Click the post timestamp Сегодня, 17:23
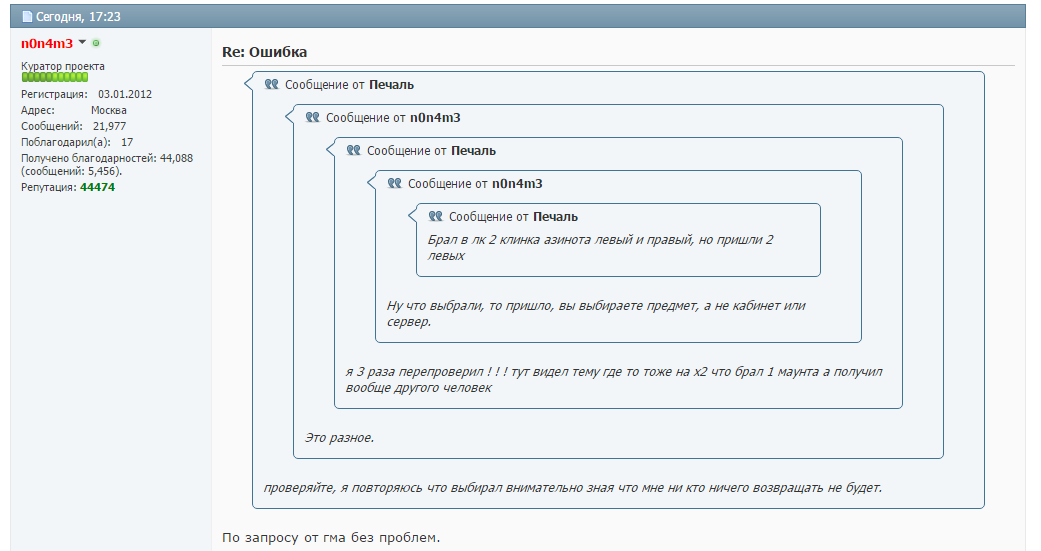This screenshot has height=551, width=1041. tap(79, 17)
